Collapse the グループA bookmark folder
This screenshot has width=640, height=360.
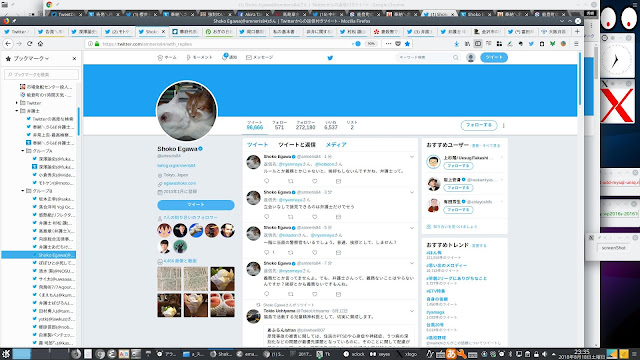[x=23, y=151]
